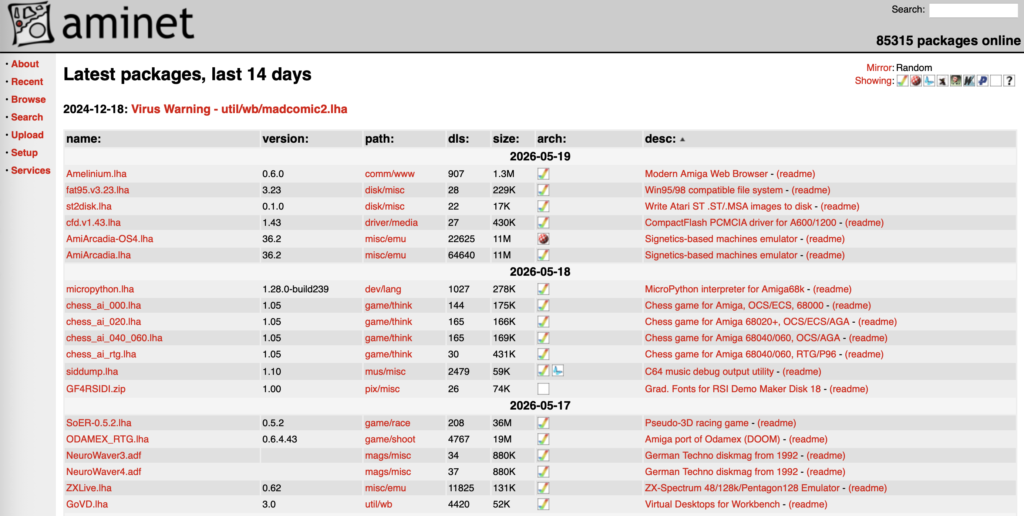Open the driver/media path link

pos(391,223)
